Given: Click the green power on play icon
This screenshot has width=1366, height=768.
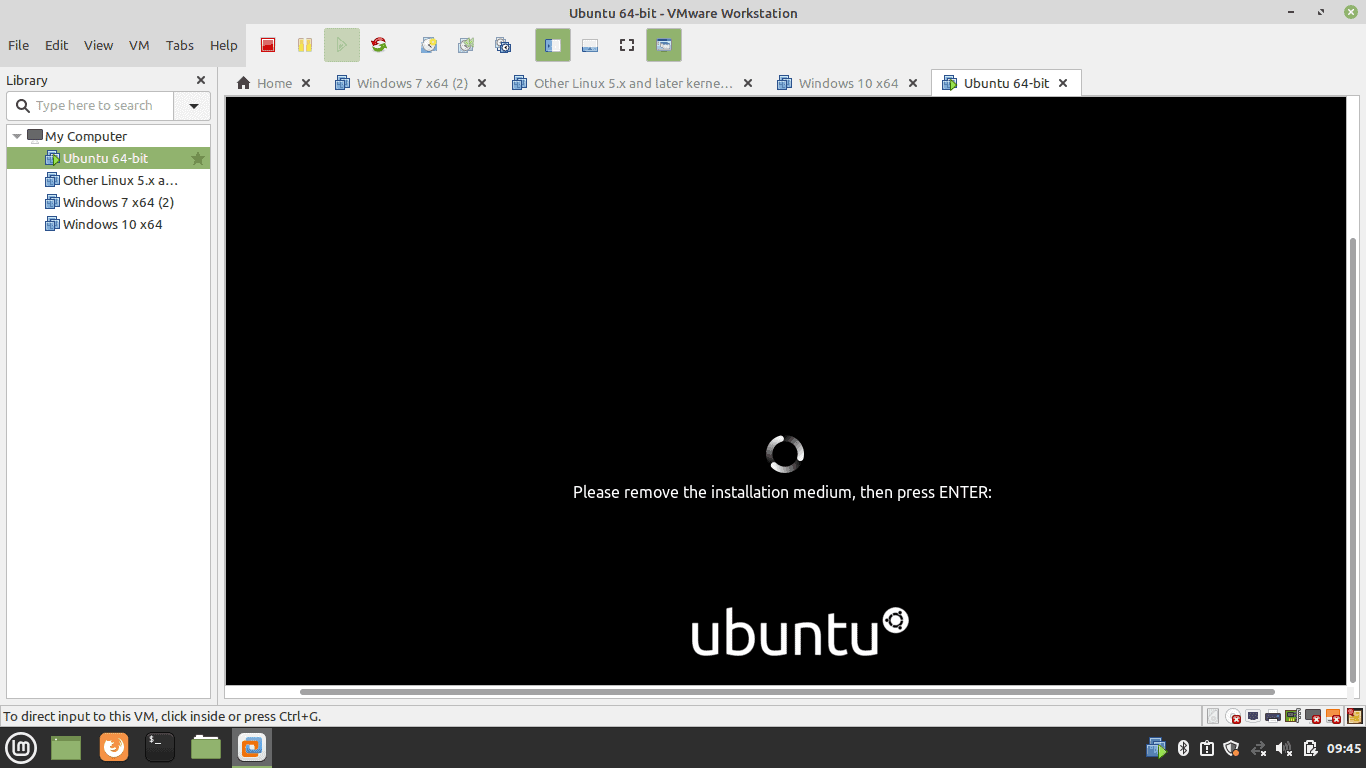Looking at the screenshot, I should click(341, 45).
